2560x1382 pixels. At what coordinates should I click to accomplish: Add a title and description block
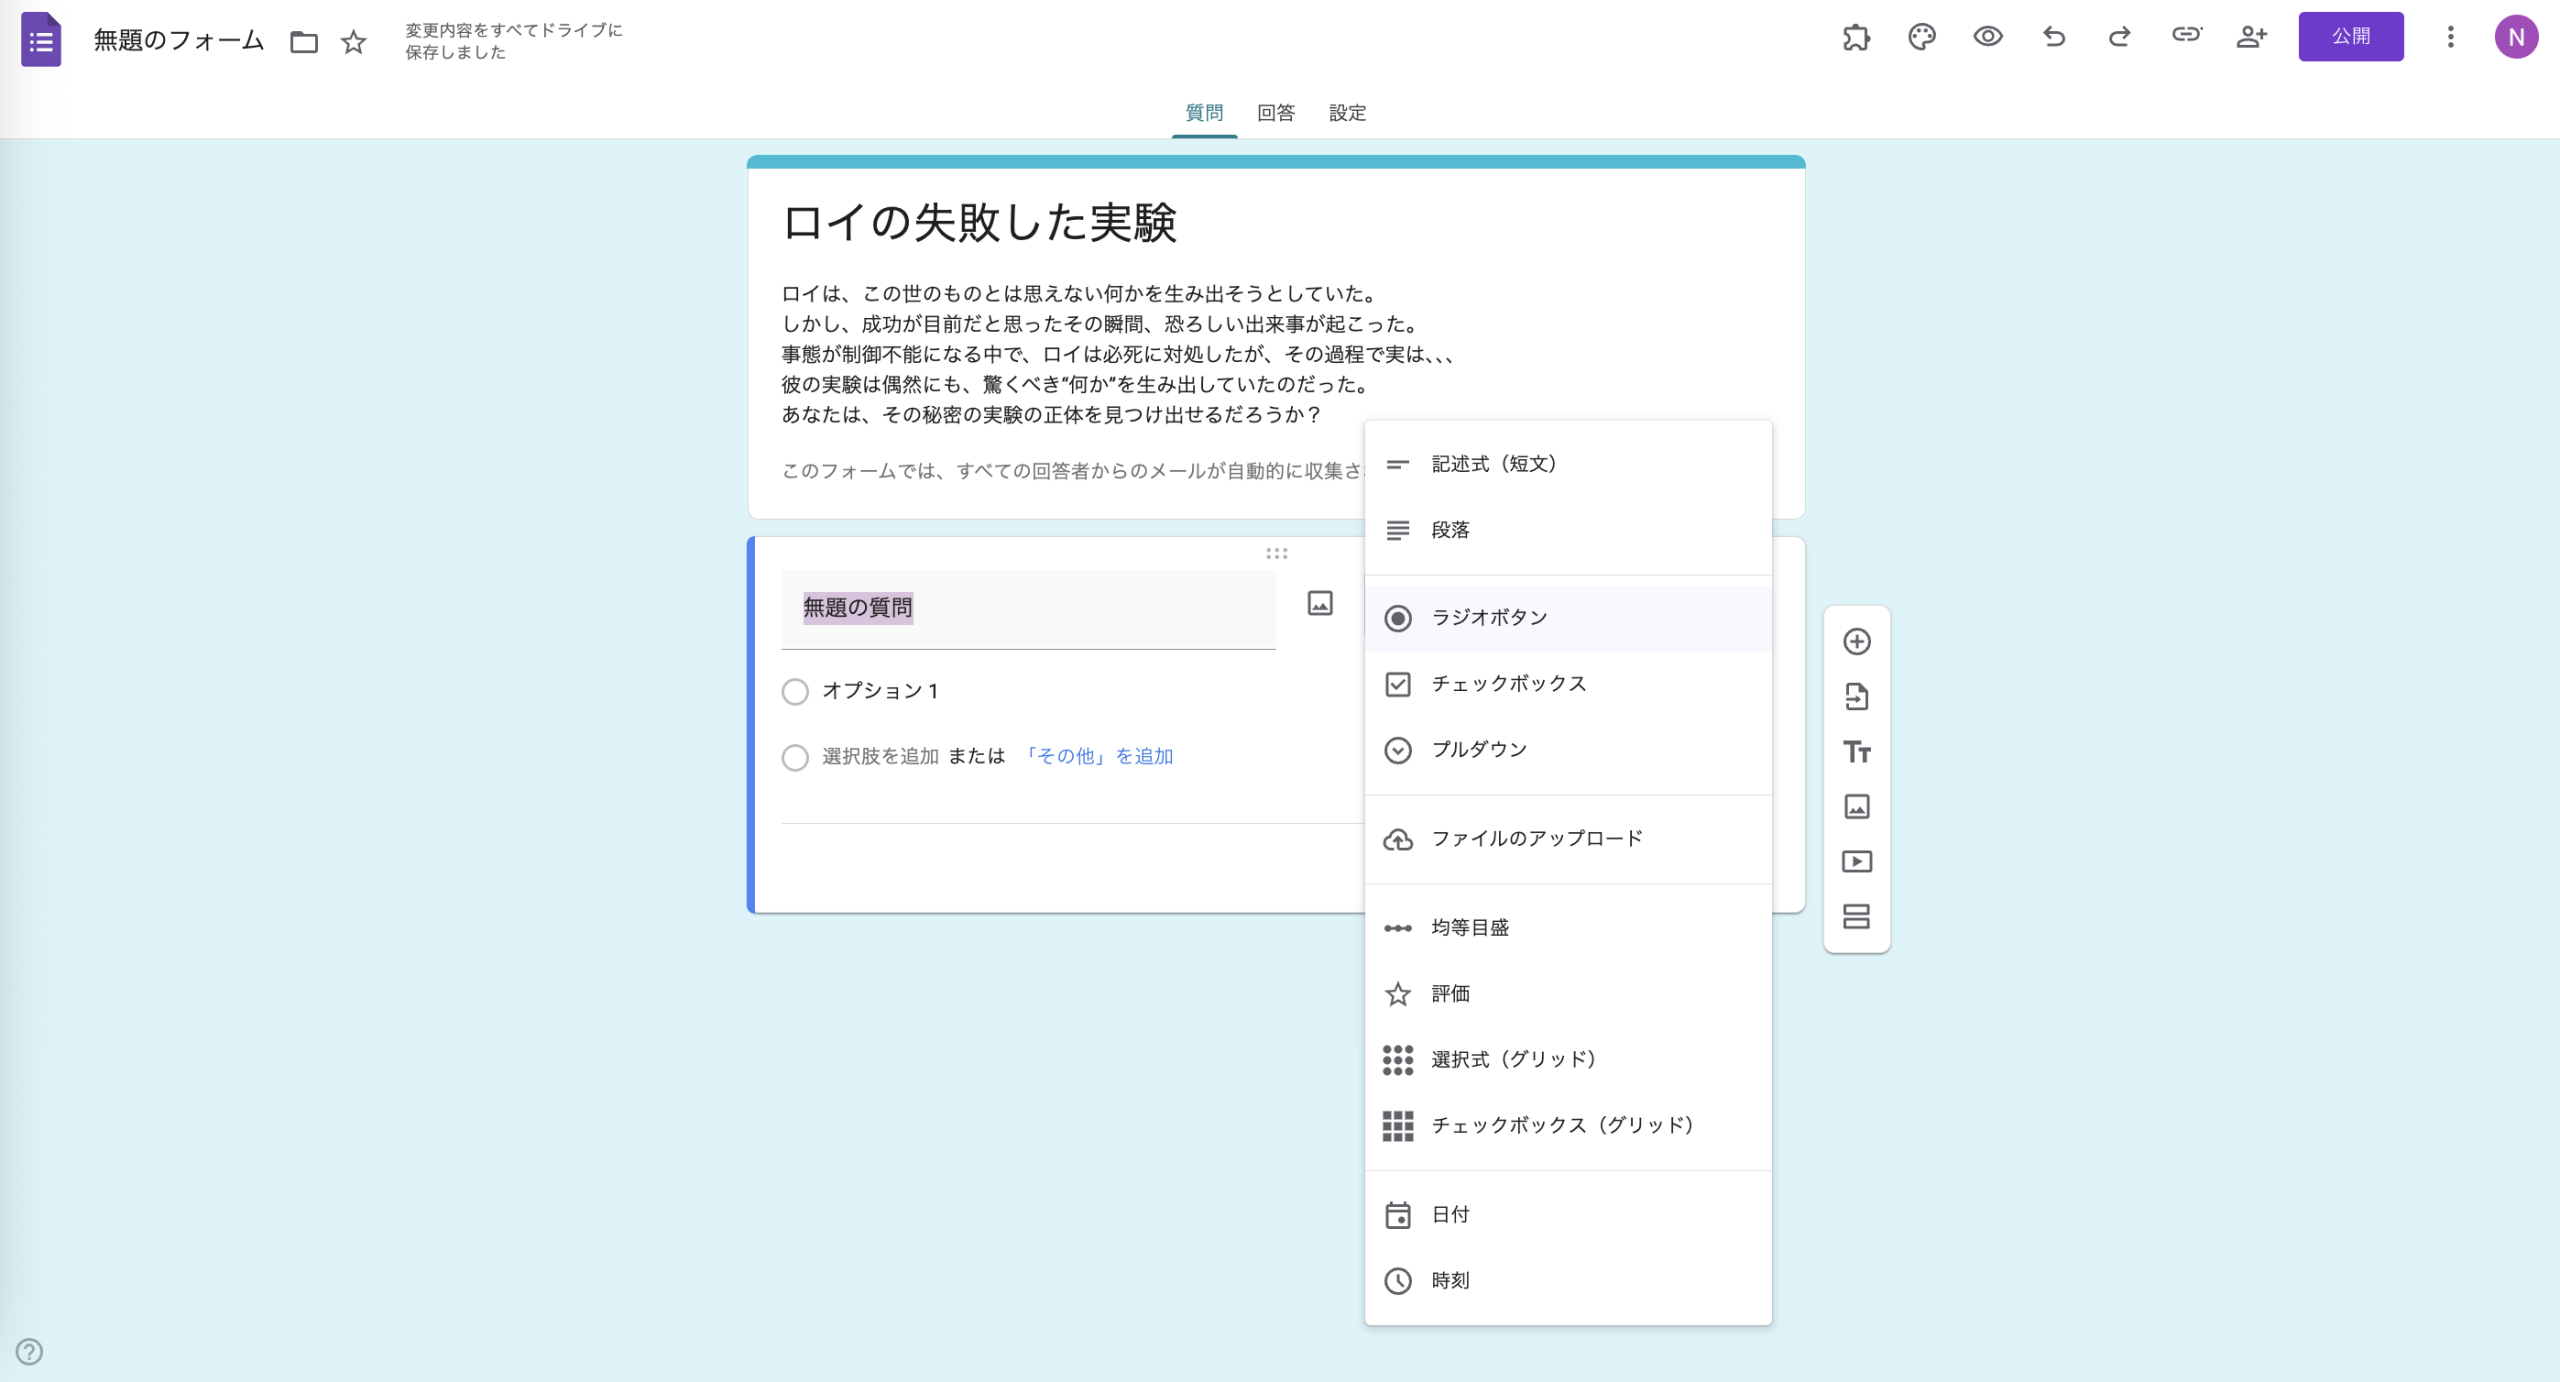[x=1857, y=751]
